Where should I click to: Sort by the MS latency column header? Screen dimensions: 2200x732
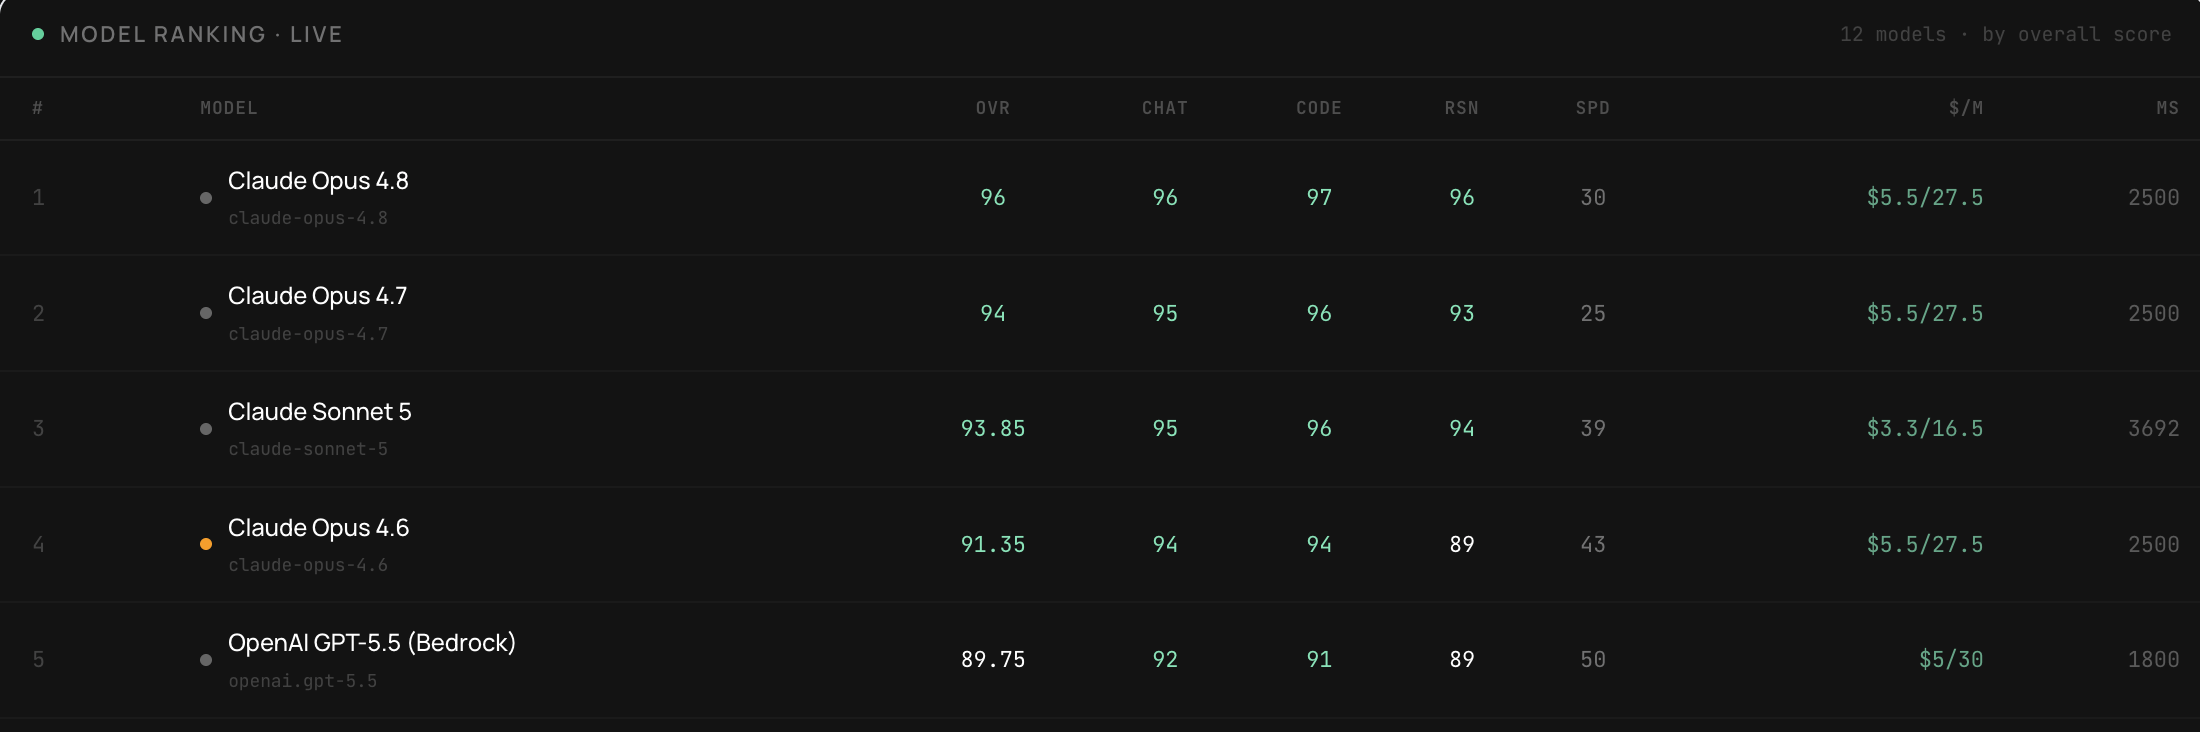(x=2168, y=108)
